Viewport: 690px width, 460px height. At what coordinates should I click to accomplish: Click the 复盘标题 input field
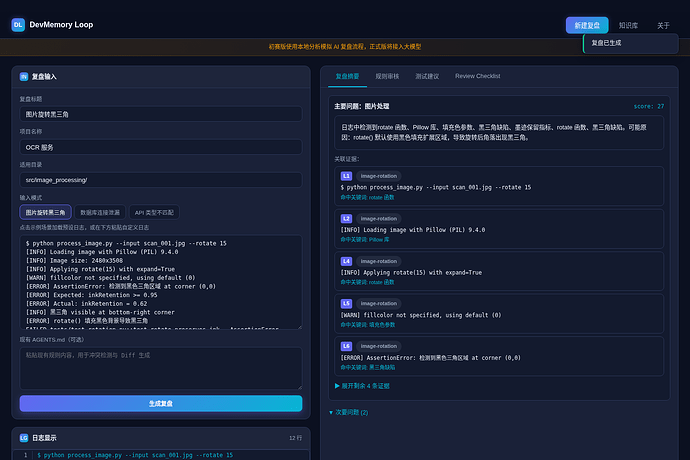161,114
